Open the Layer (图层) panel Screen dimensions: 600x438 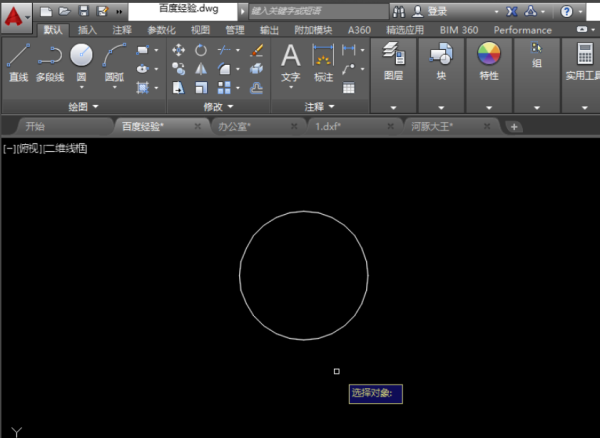(393, 61)
